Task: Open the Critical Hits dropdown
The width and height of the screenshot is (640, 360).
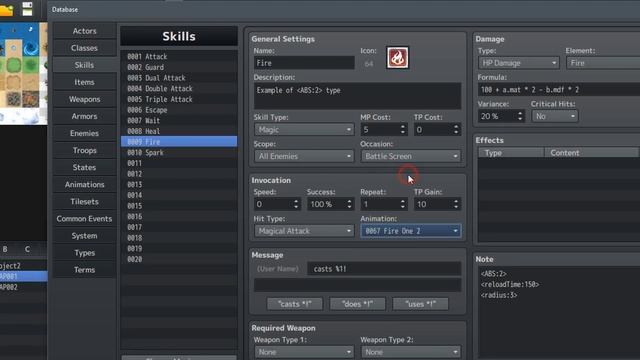Action: coord(555,116)
